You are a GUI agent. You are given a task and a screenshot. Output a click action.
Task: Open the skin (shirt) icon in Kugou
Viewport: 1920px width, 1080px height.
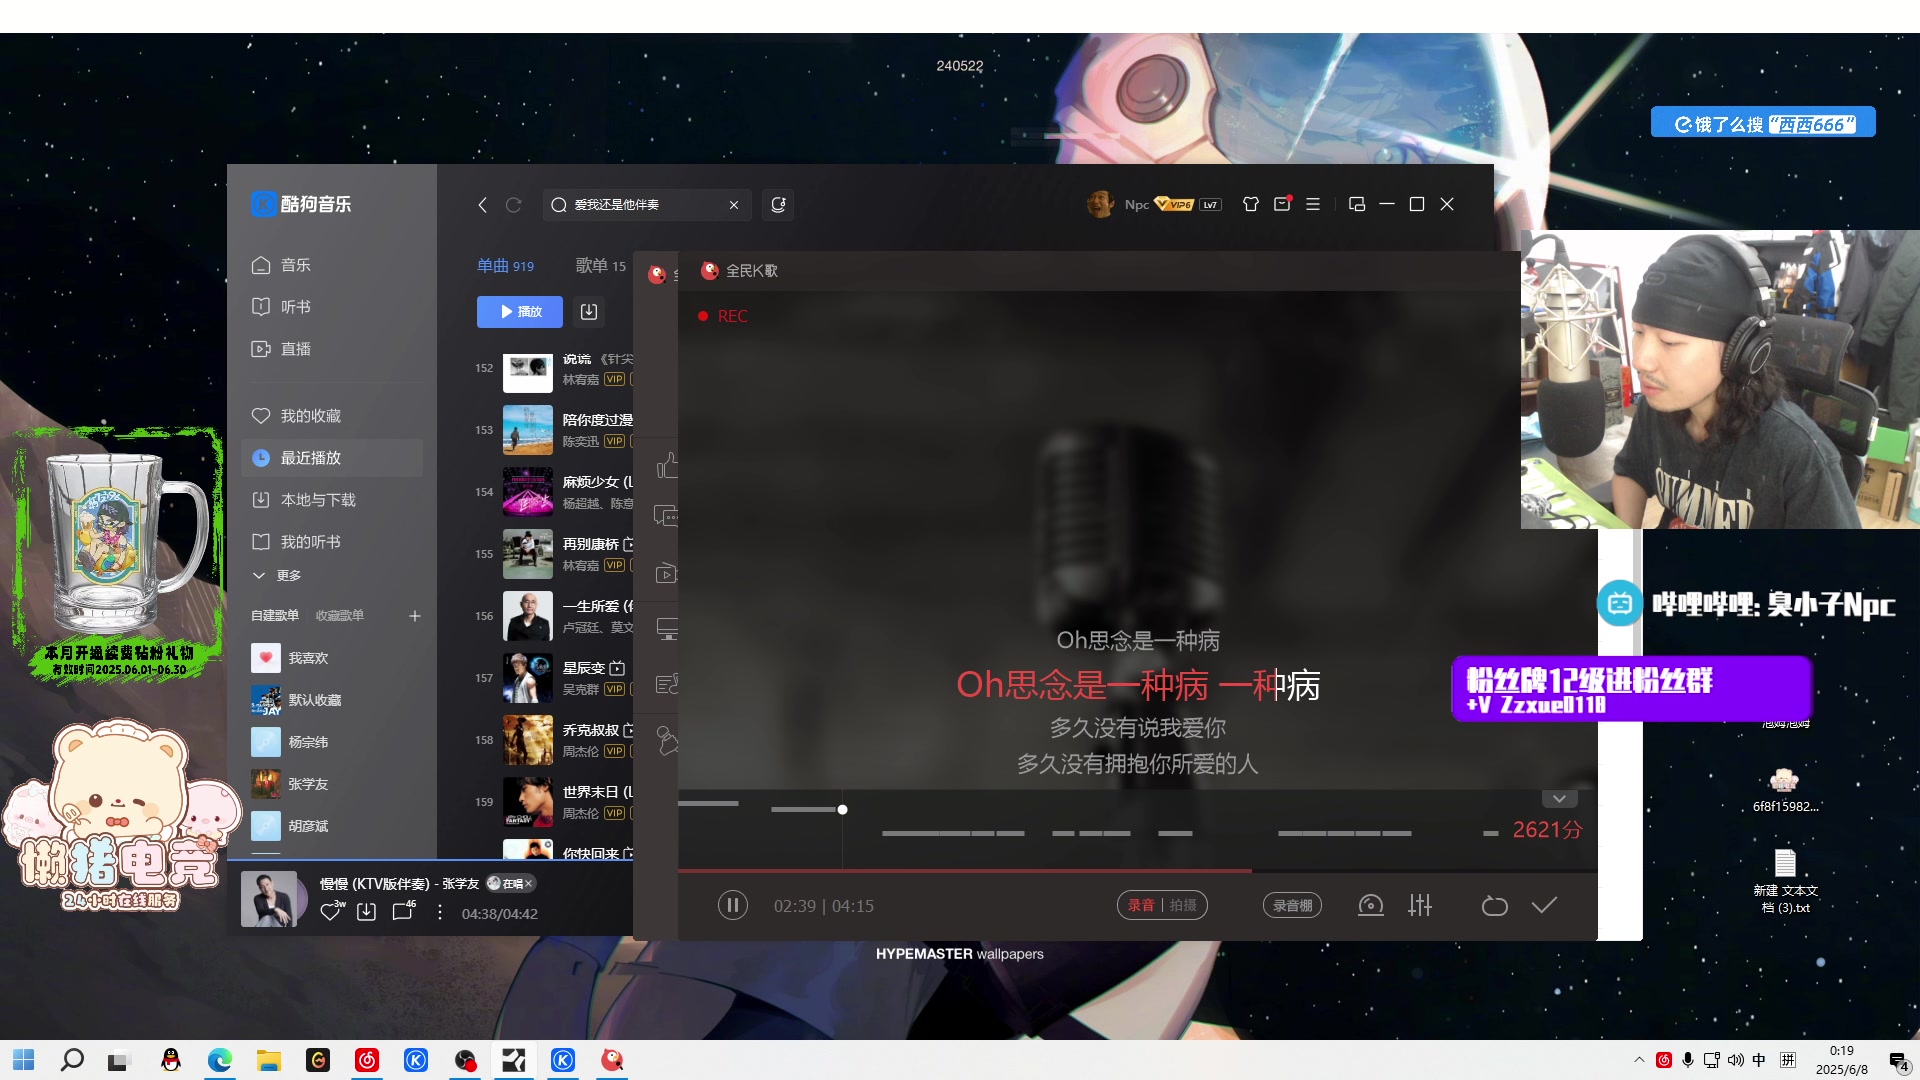1250,204
